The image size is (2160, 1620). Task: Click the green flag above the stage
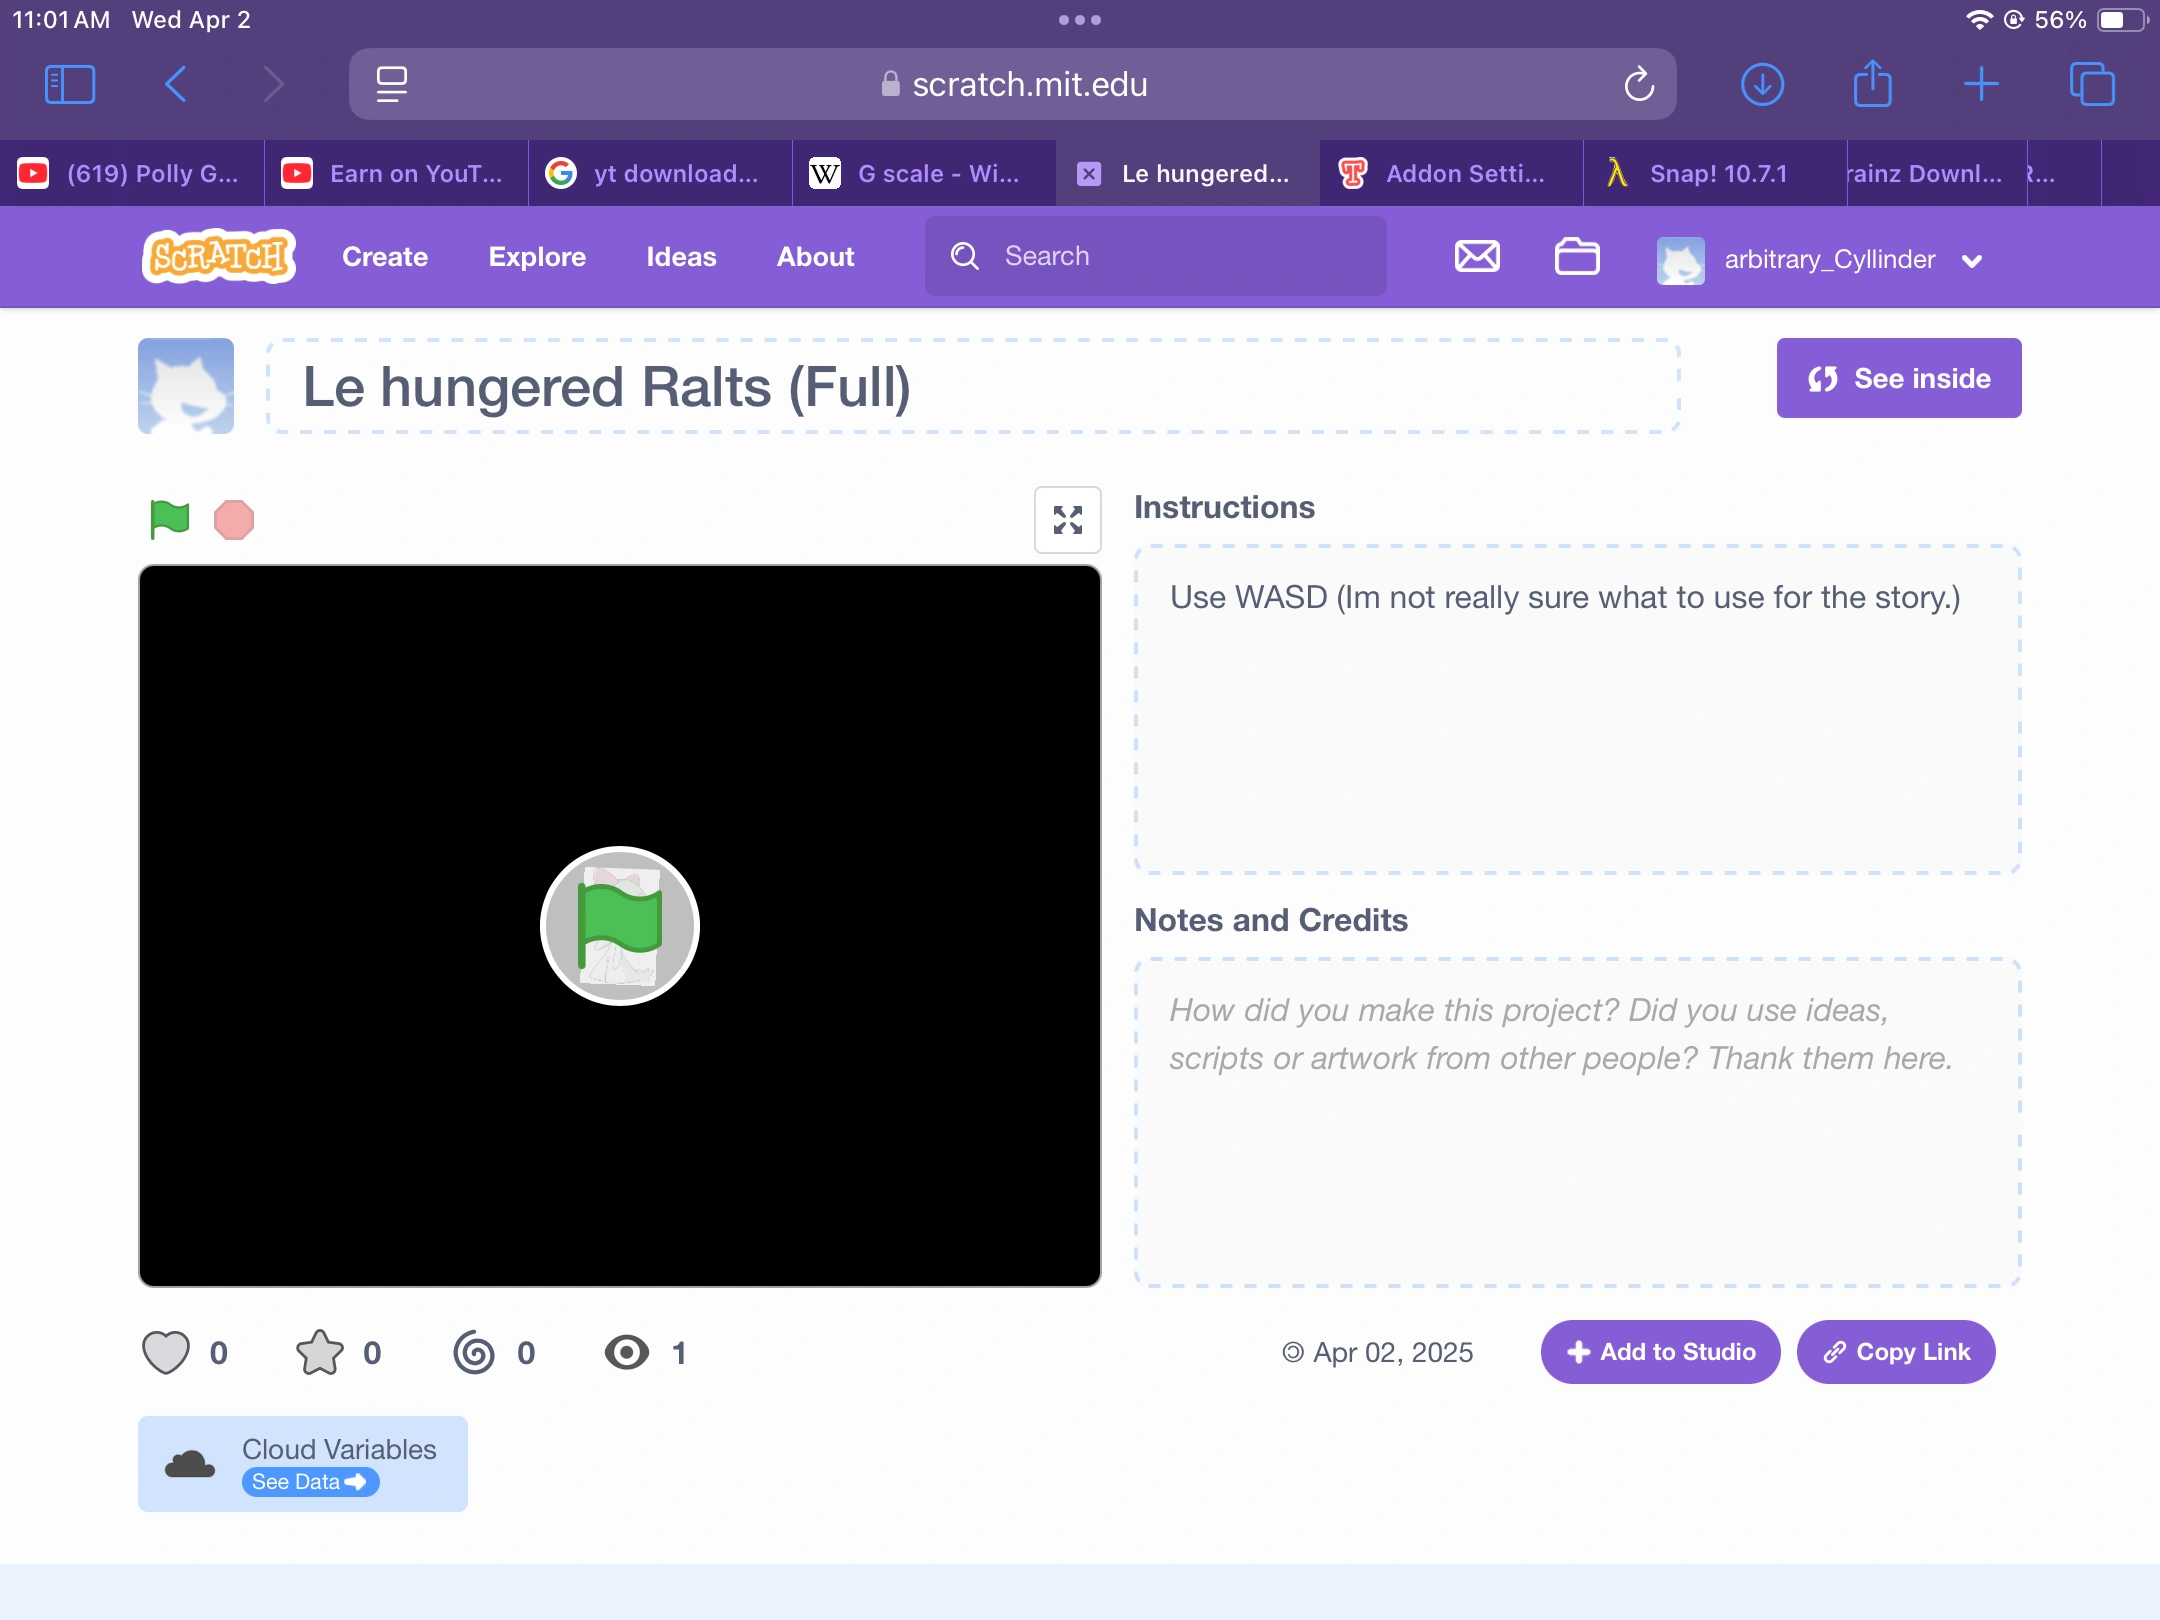169,519
